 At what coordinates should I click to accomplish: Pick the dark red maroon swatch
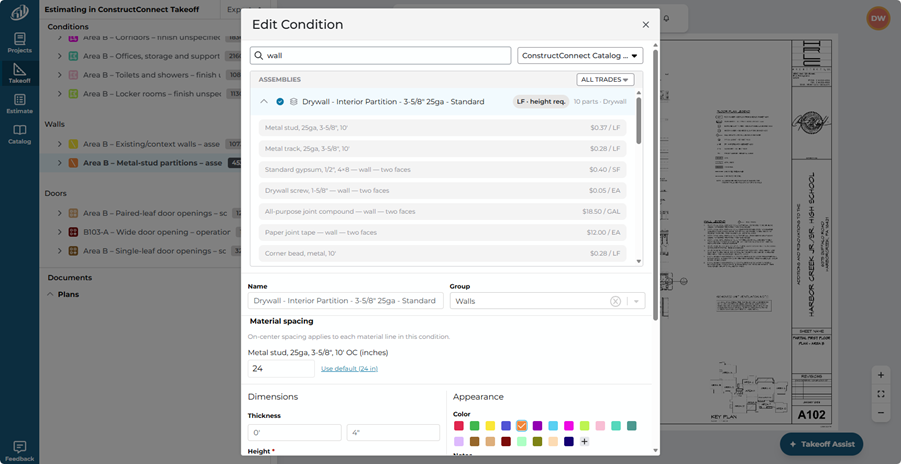click(x=506, y=442)
